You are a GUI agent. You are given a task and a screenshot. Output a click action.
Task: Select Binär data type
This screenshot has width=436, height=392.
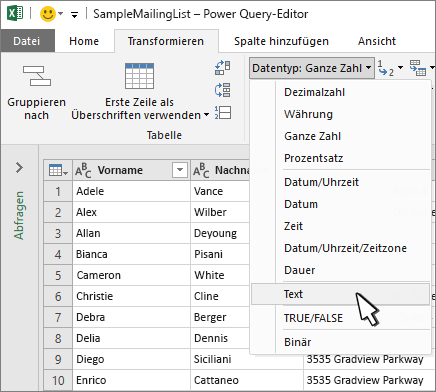tap(297, 342)
